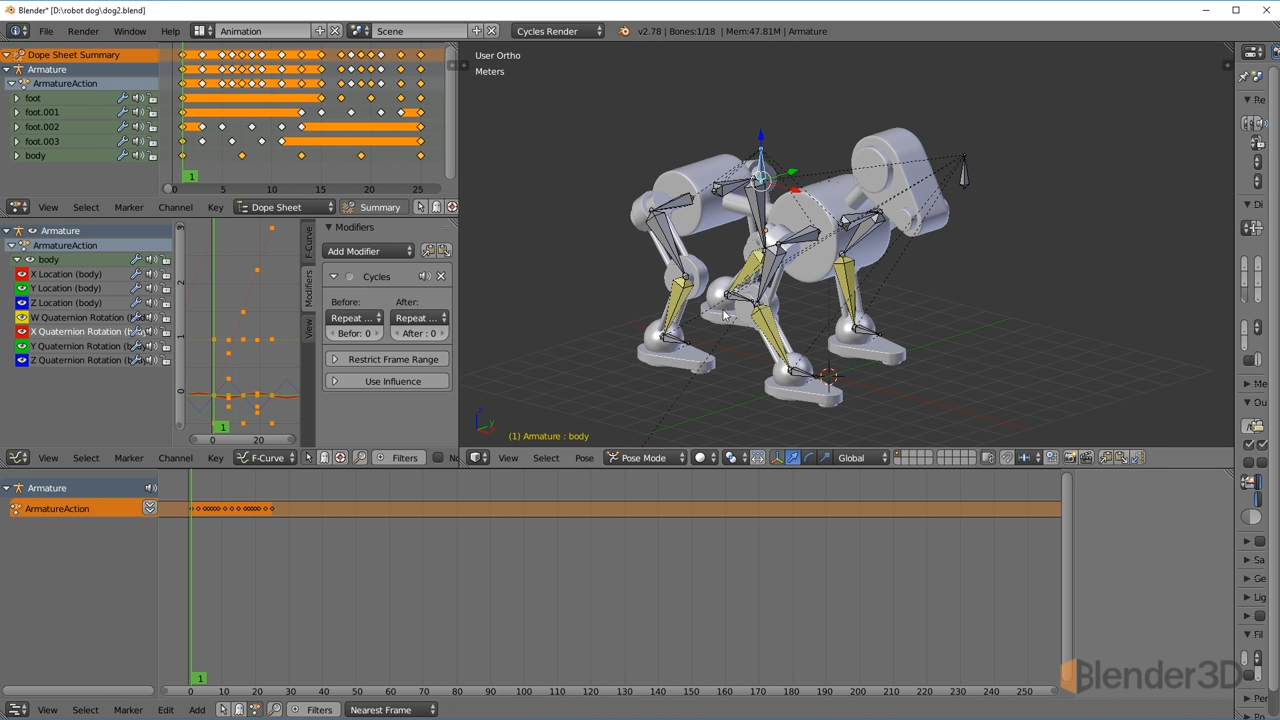Screen dimensions: 1280x720
Task: Expand the foot.002 channel
Action: pyautogui.click(x=17, y=127)
